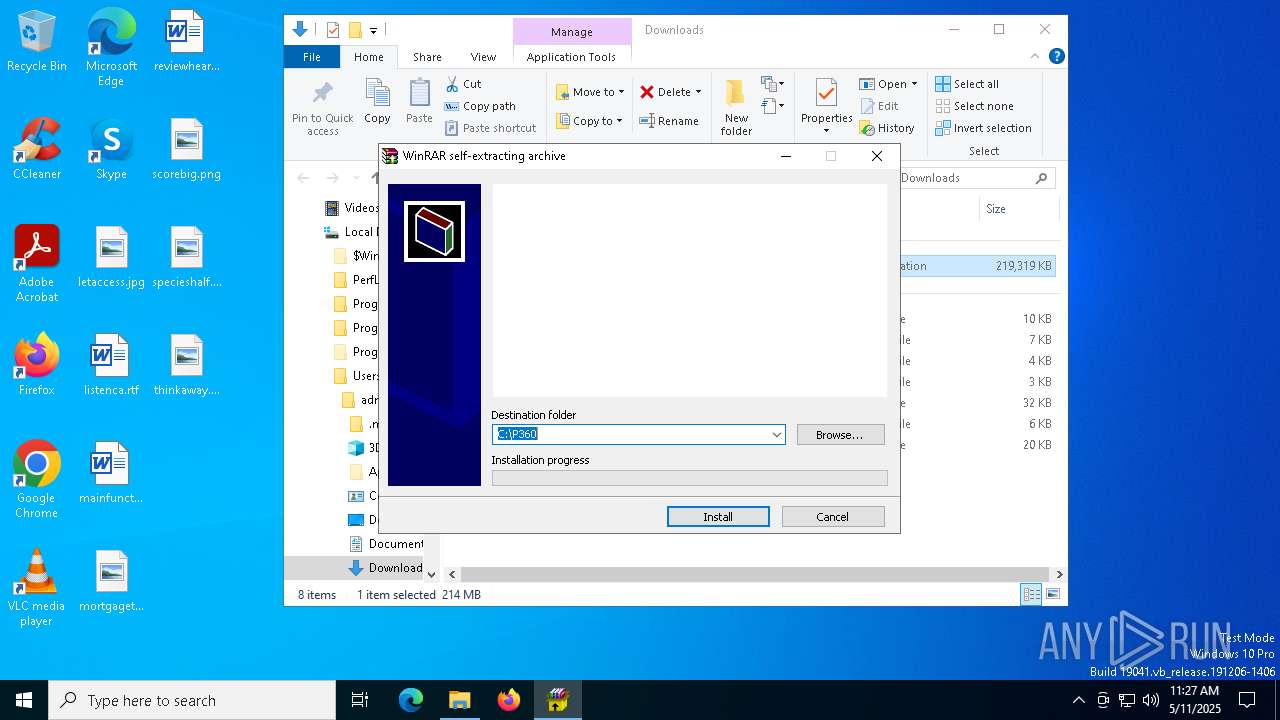Select listenca.rtf desktop file
Screen dimensions: 1280x720
[111, 366]
